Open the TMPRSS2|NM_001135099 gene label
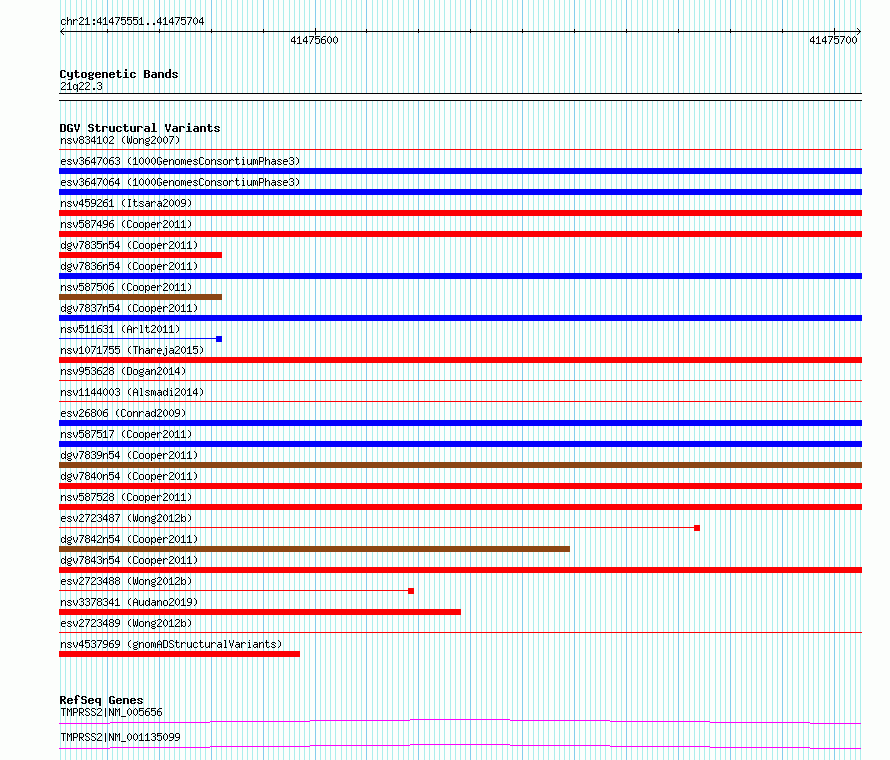Image resolution: width=890 pixels, height=760 pixels. (120, 737)
